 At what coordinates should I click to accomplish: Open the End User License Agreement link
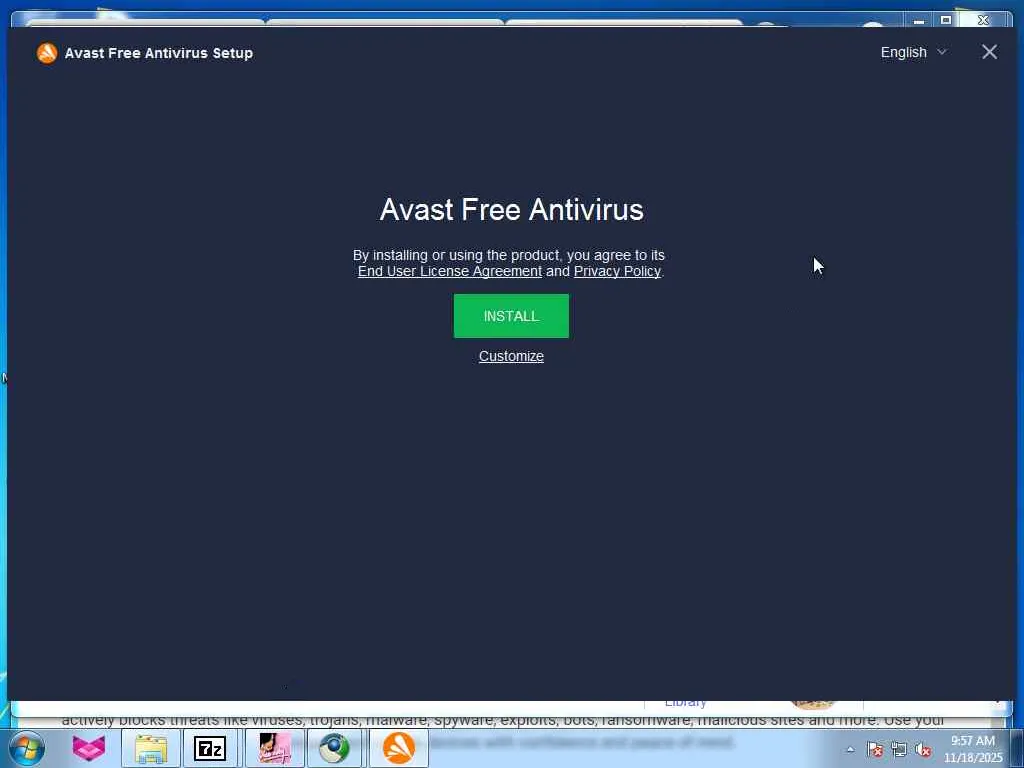[x=449, y=271]
